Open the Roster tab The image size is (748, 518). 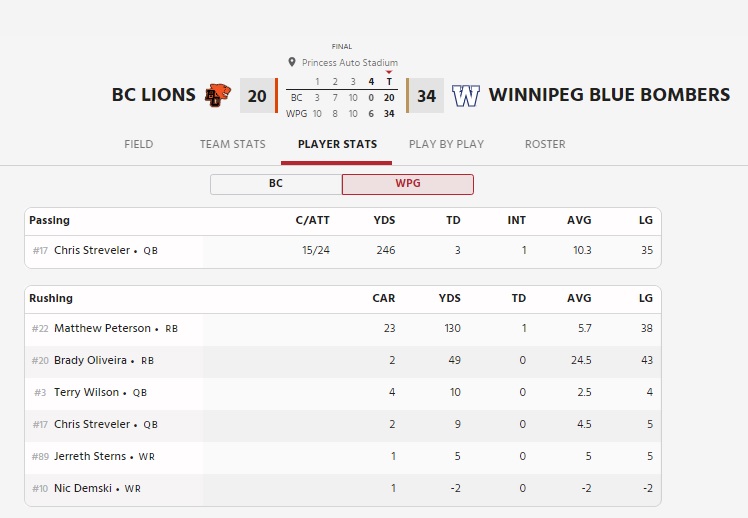545,144
